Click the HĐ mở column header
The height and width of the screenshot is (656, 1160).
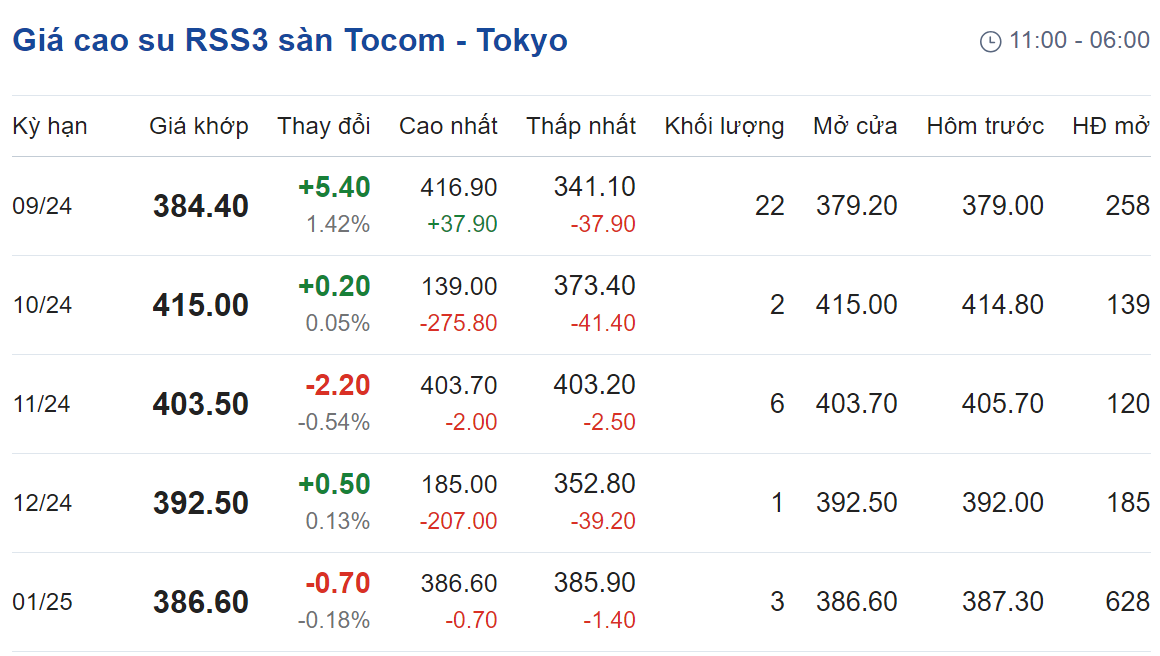[x=1111, y=126]
